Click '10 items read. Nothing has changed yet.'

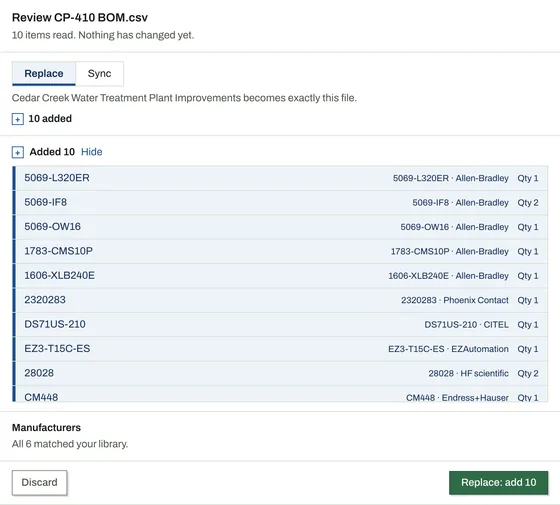[103, 35]
